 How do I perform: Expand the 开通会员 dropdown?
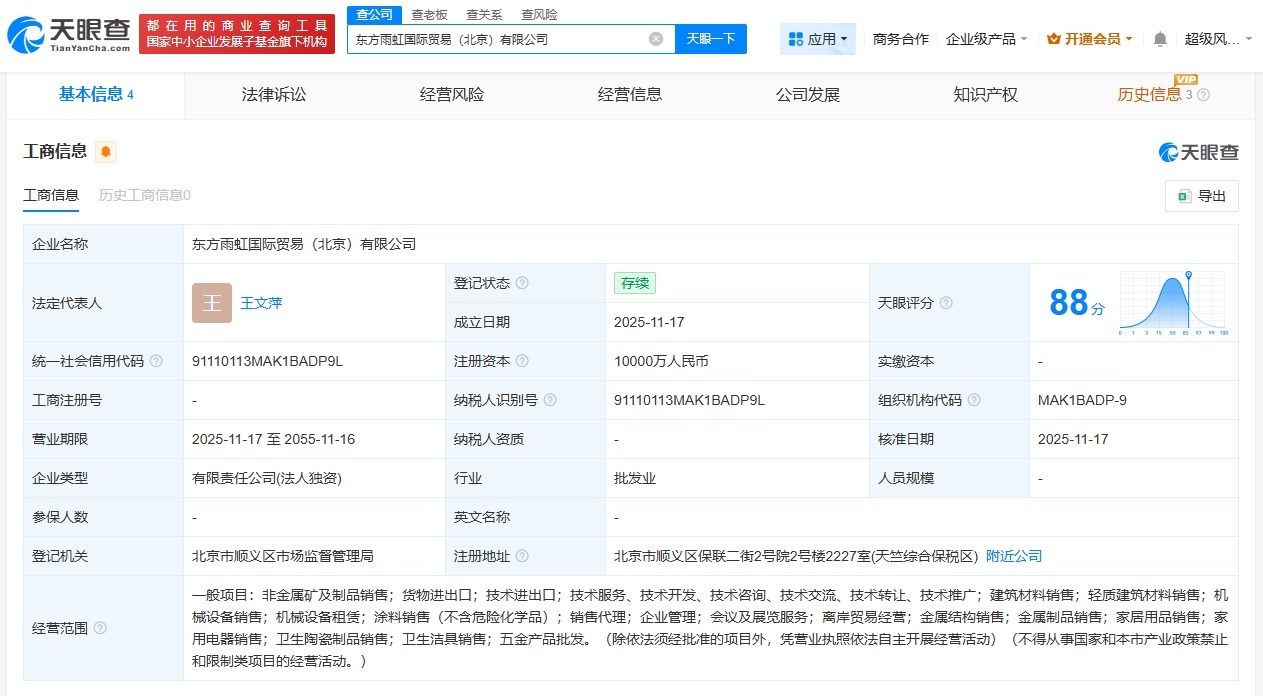point(1088,38)
